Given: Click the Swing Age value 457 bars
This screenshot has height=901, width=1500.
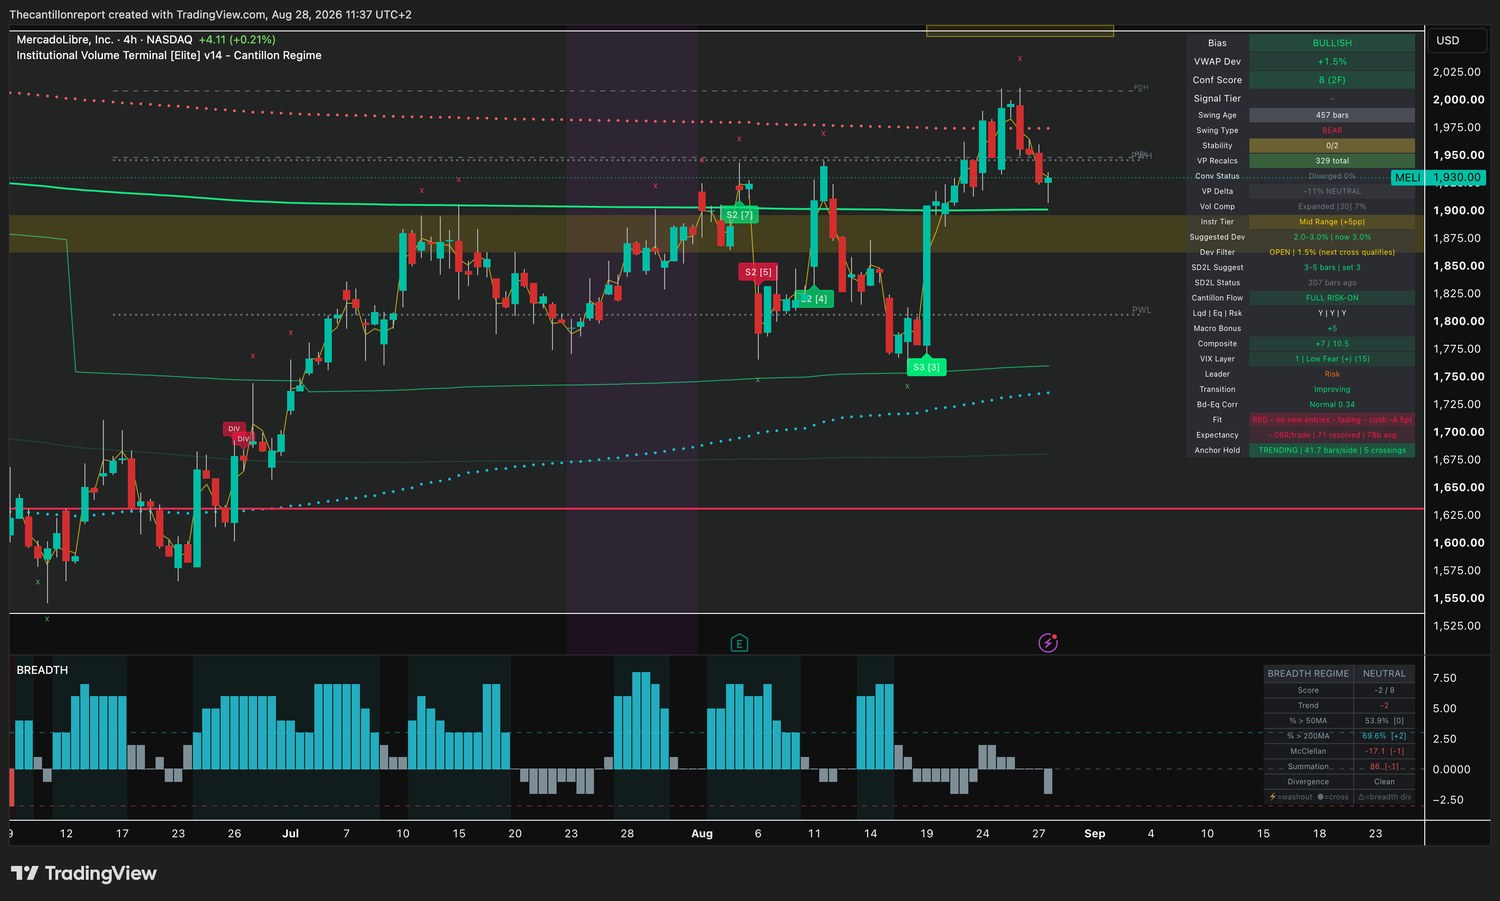Looking at the screenshot, I should 1332,115.
